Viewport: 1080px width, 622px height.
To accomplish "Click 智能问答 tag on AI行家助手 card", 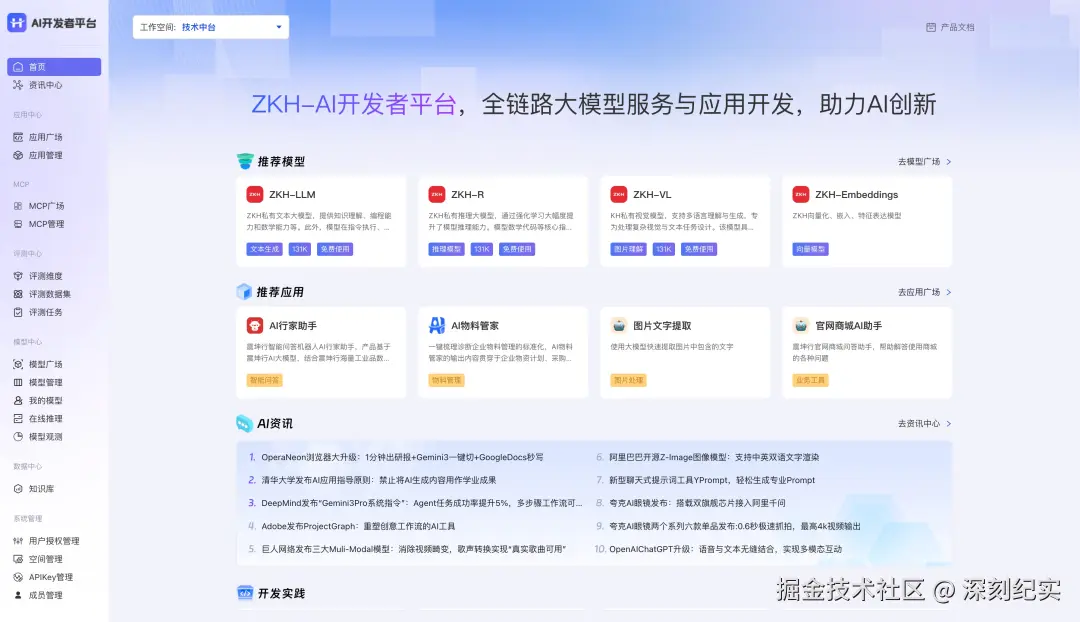I will click(264, 380).
